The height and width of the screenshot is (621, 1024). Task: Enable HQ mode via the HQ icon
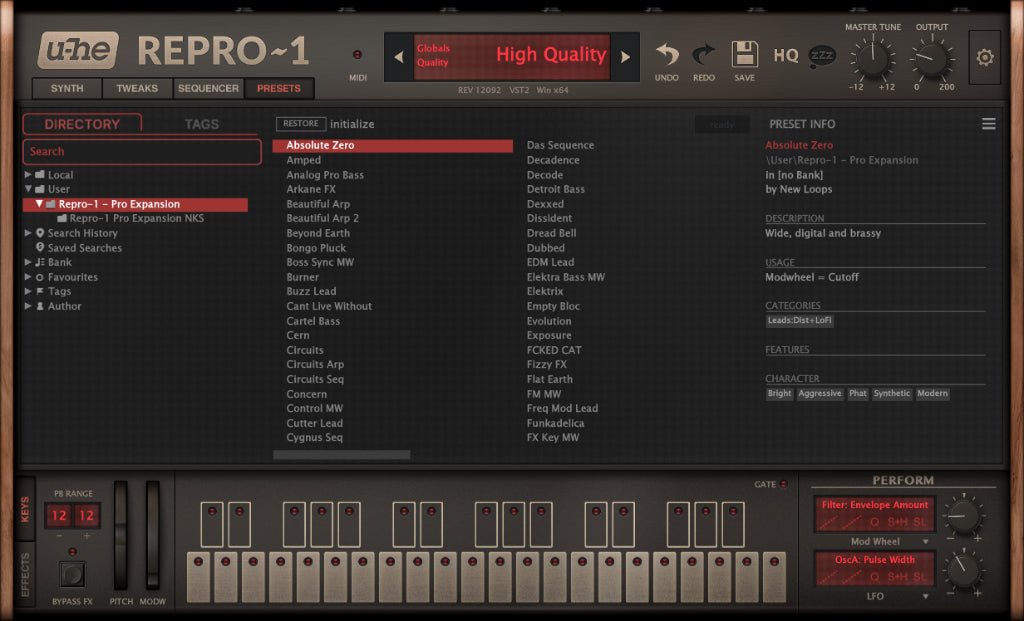tap(785, 57)
